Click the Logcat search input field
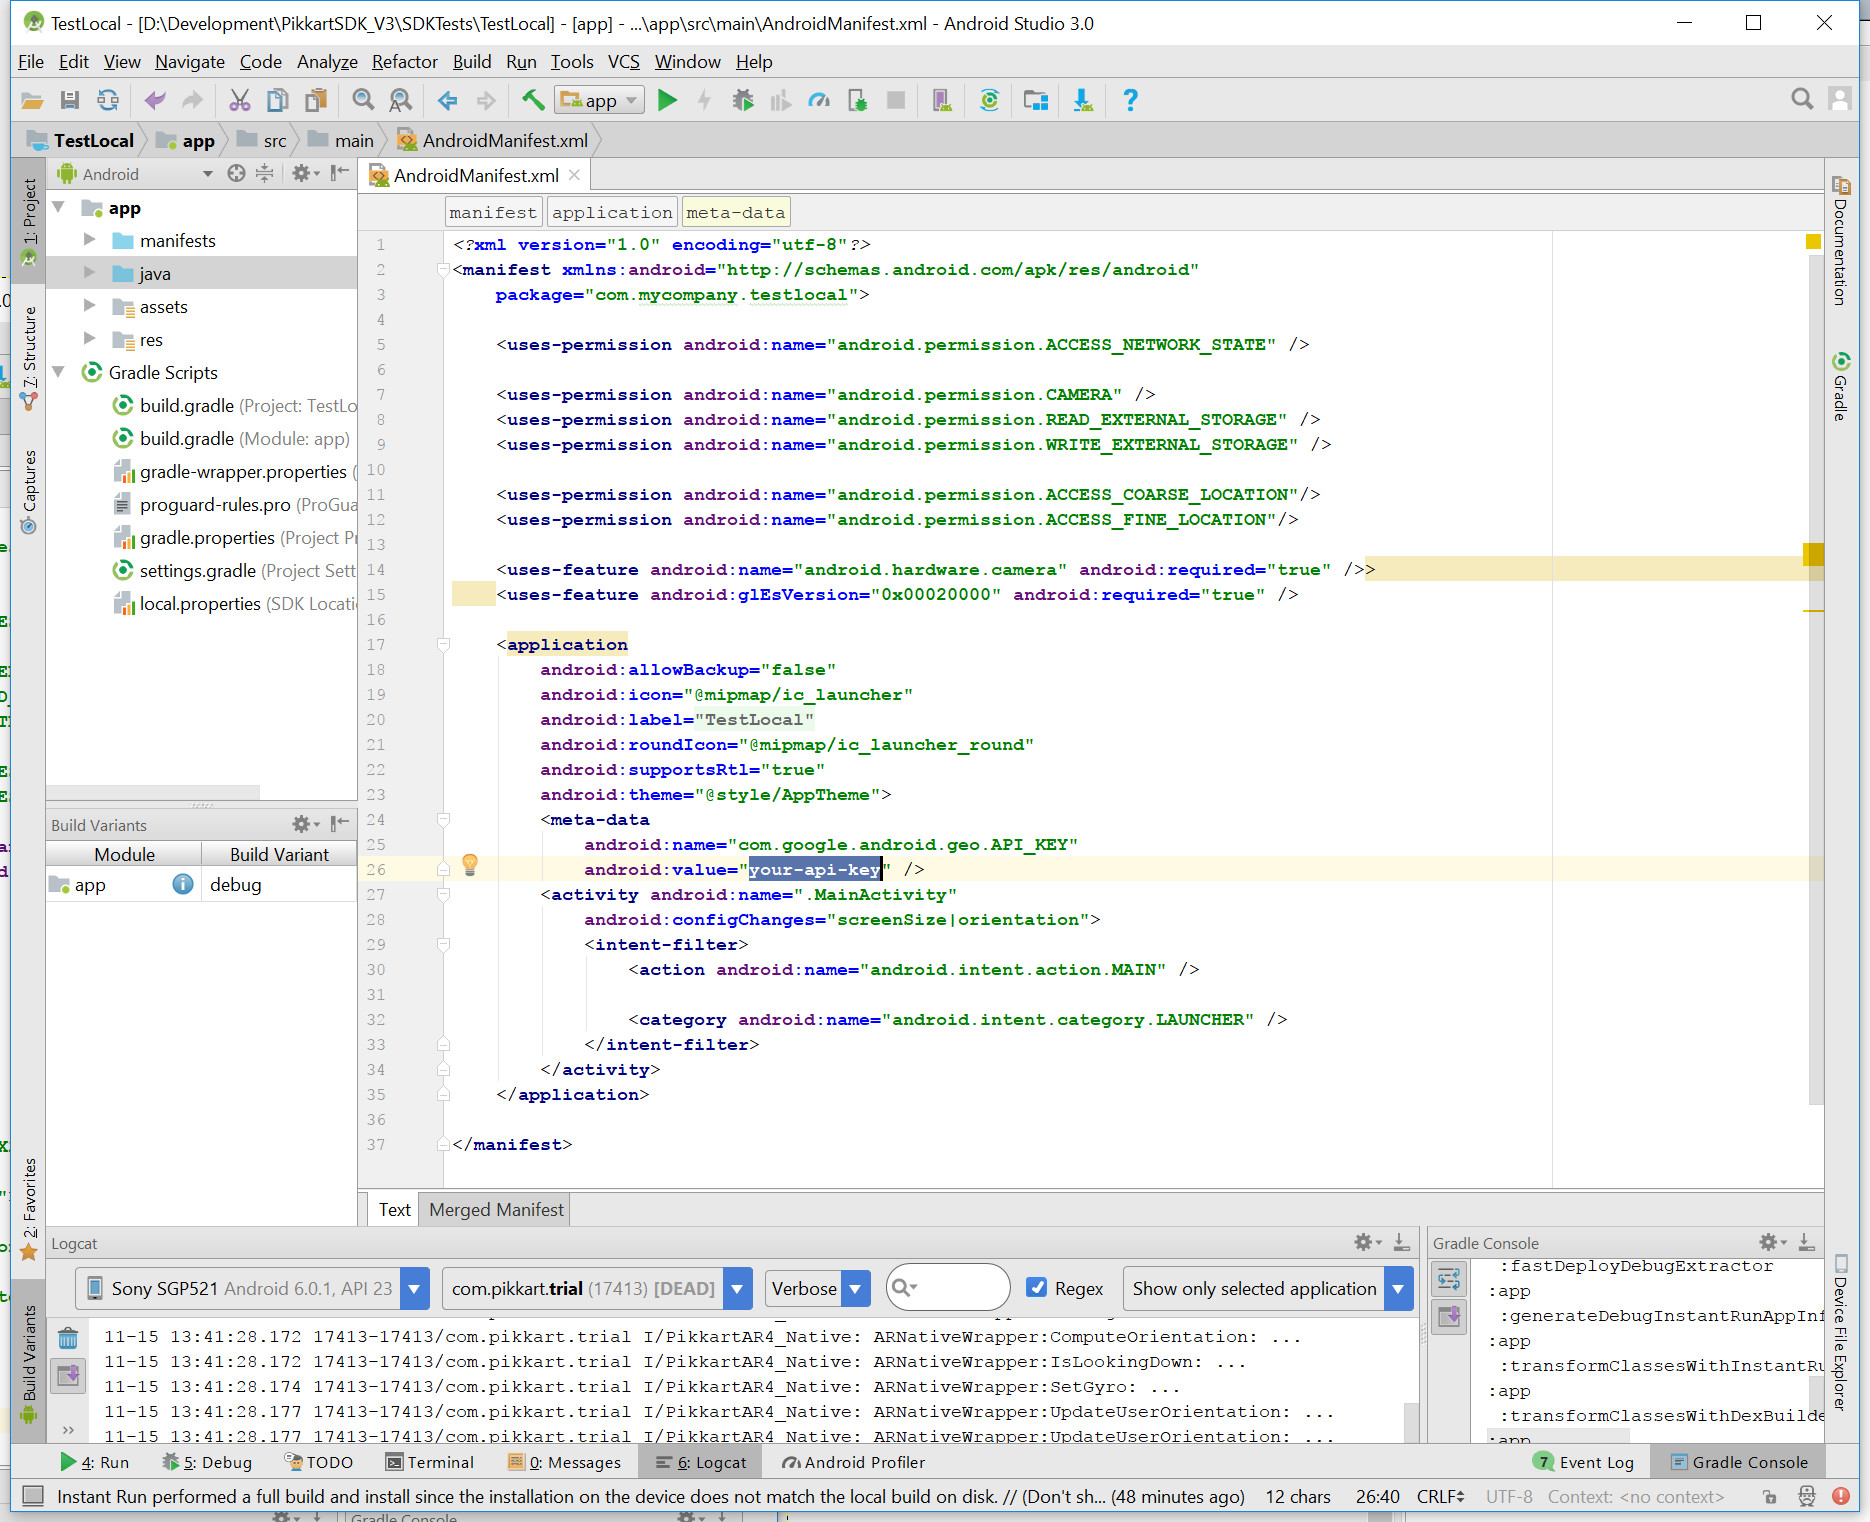The width and height of the screenshot is (1870, 1522). [x=948, y=1288]
